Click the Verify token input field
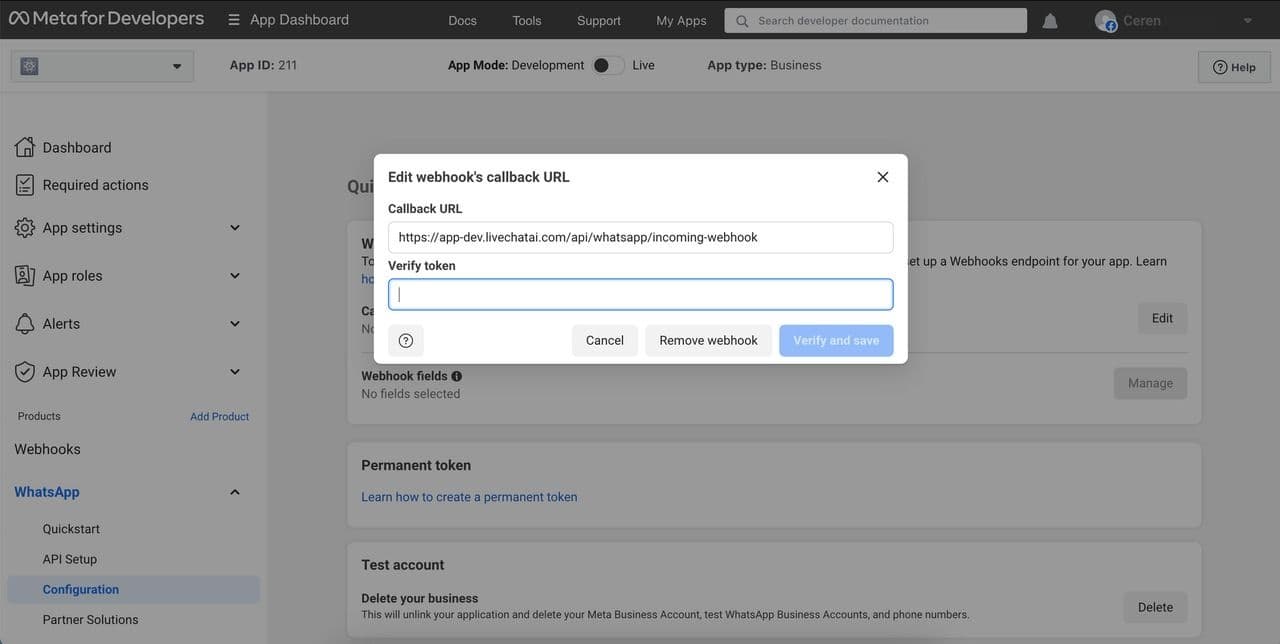The height and width of the screenshot is (644, 1280). pos(640,294)
